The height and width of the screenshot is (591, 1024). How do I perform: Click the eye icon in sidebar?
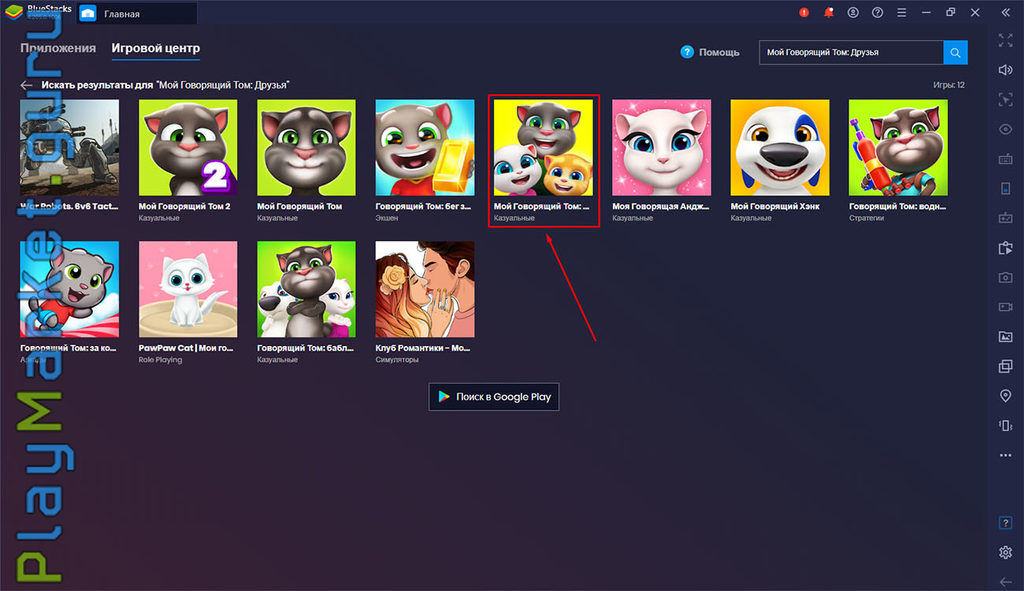pyautogui.click(x=1006, y=129)
